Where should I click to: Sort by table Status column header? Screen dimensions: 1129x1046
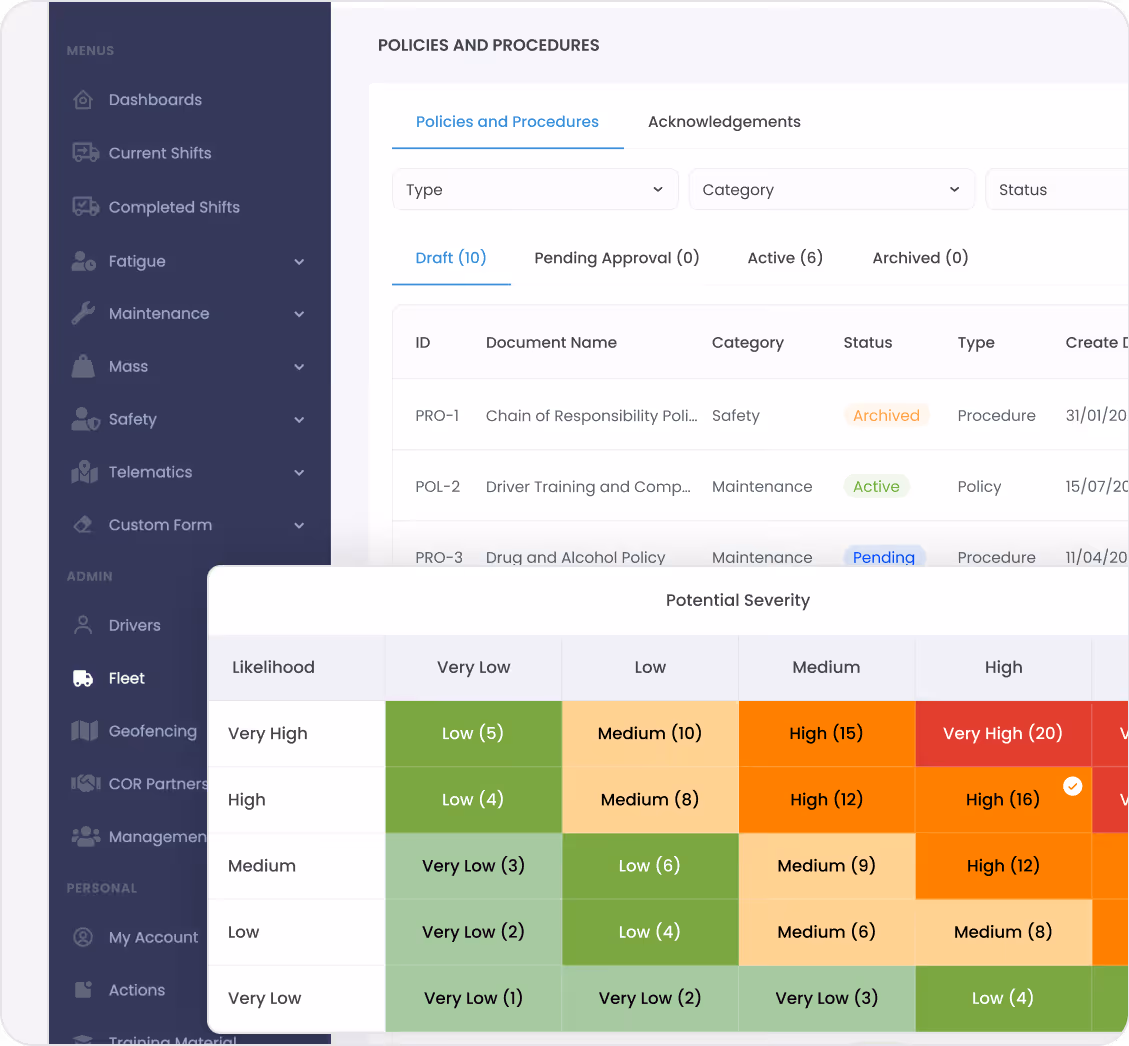pos(868,343)
